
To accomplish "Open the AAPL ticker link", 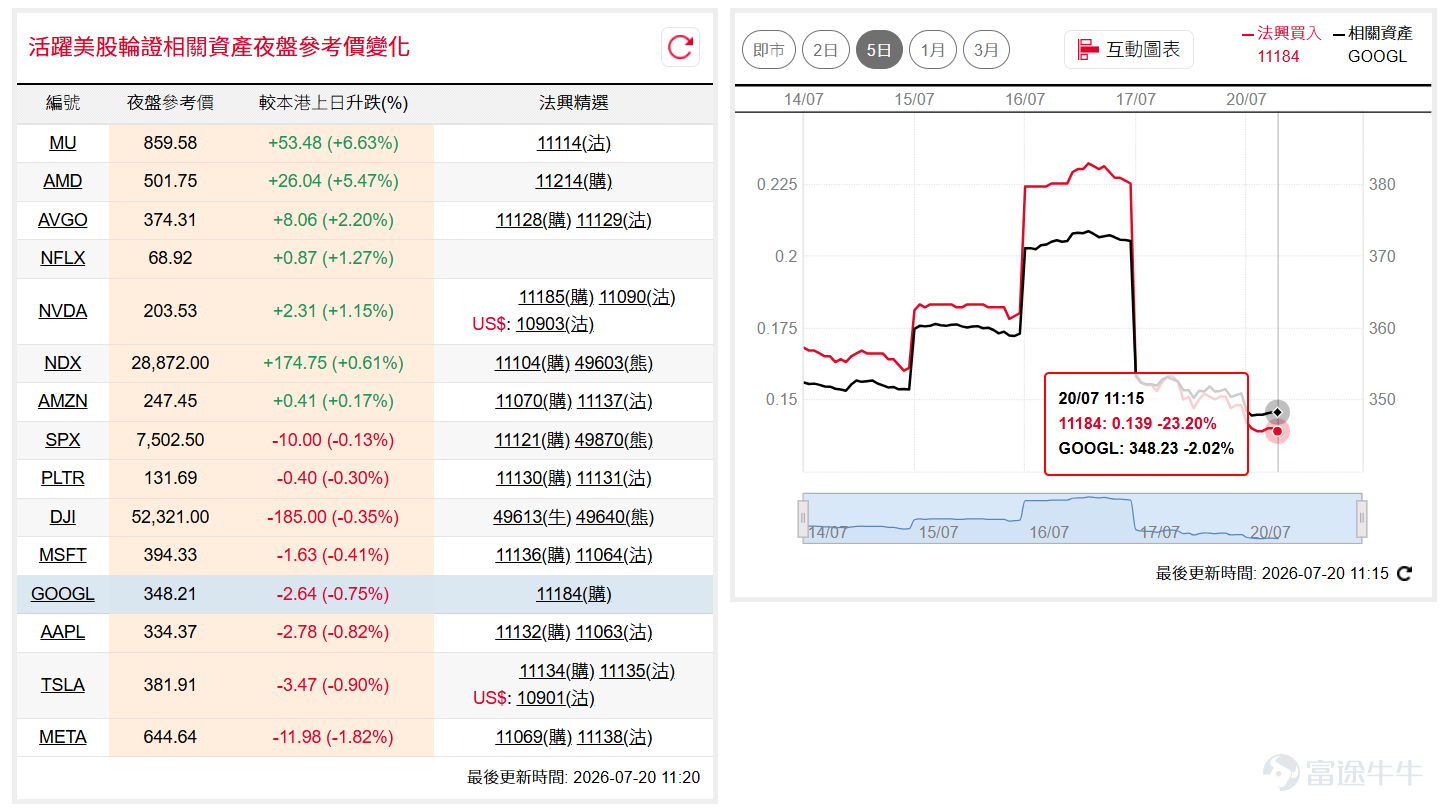I will [x=63, y=632].
